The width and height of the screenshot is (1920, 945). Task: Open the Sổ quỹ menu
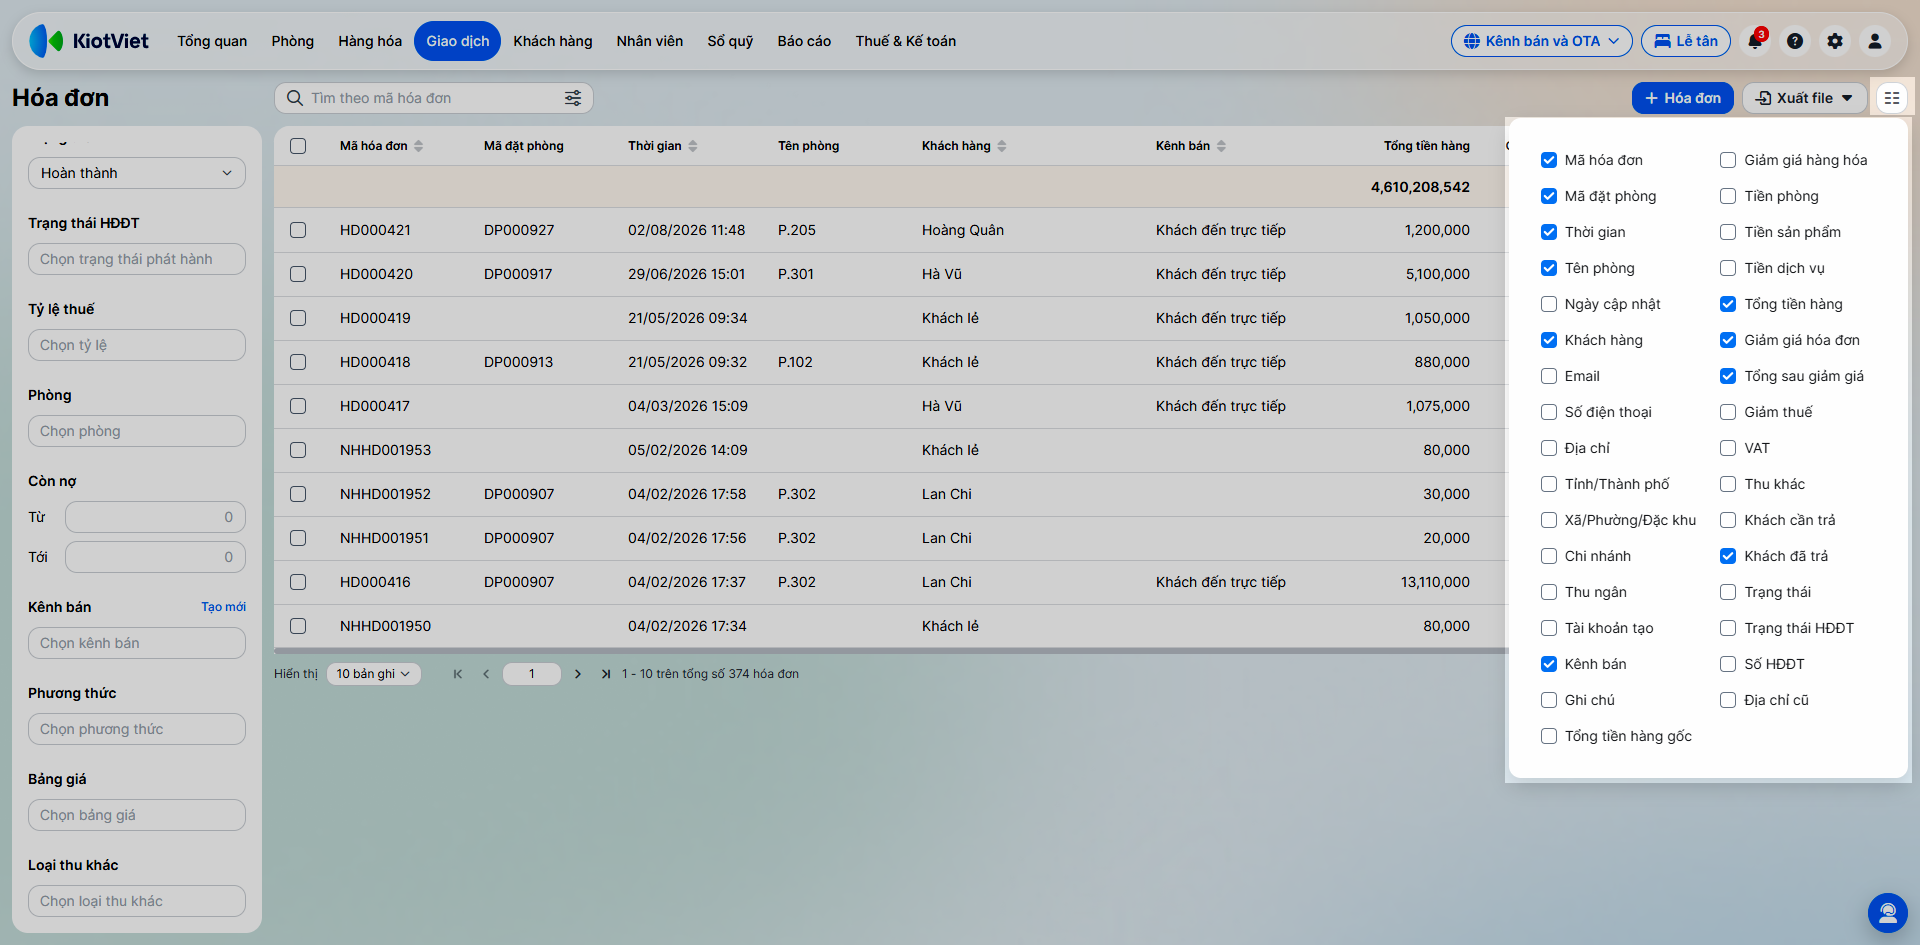click(x=730, y=41)
